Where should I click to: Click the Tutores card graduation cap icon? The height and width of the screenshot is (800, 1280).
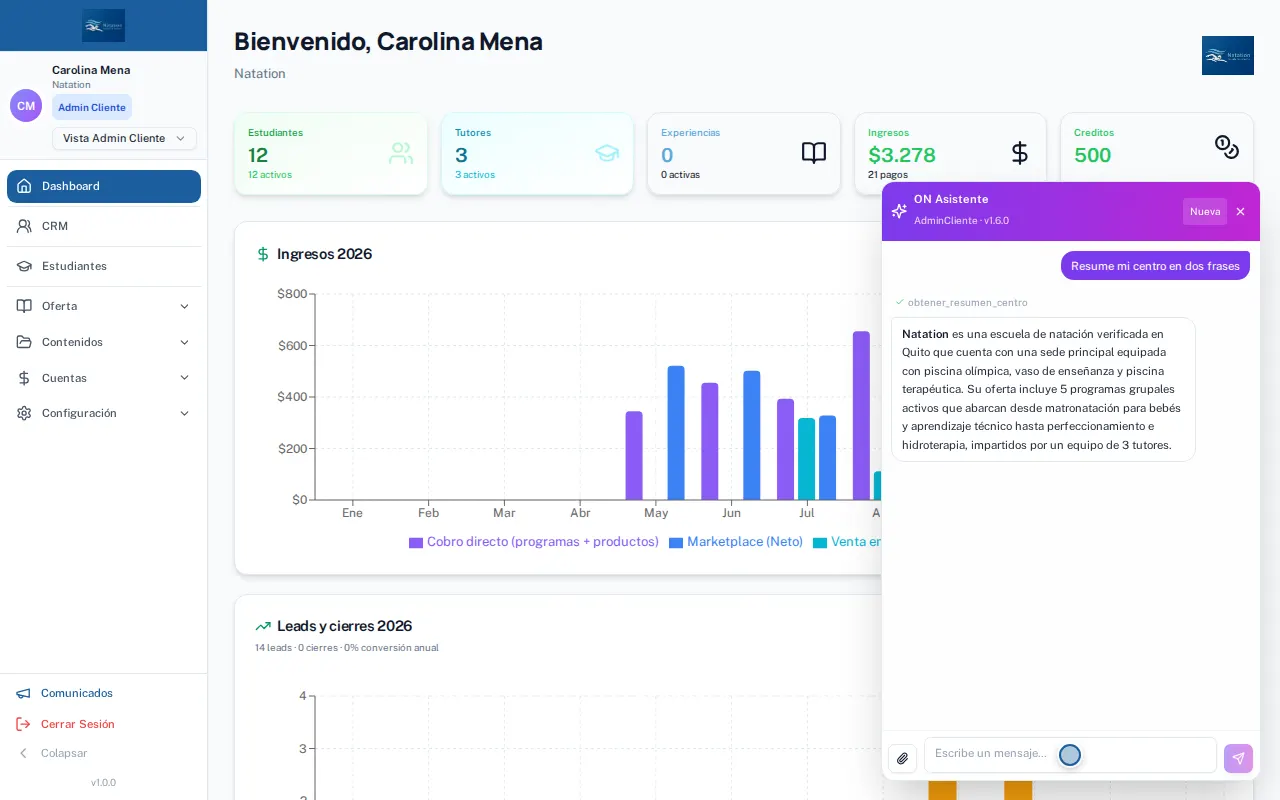click(x=607, y=153)
